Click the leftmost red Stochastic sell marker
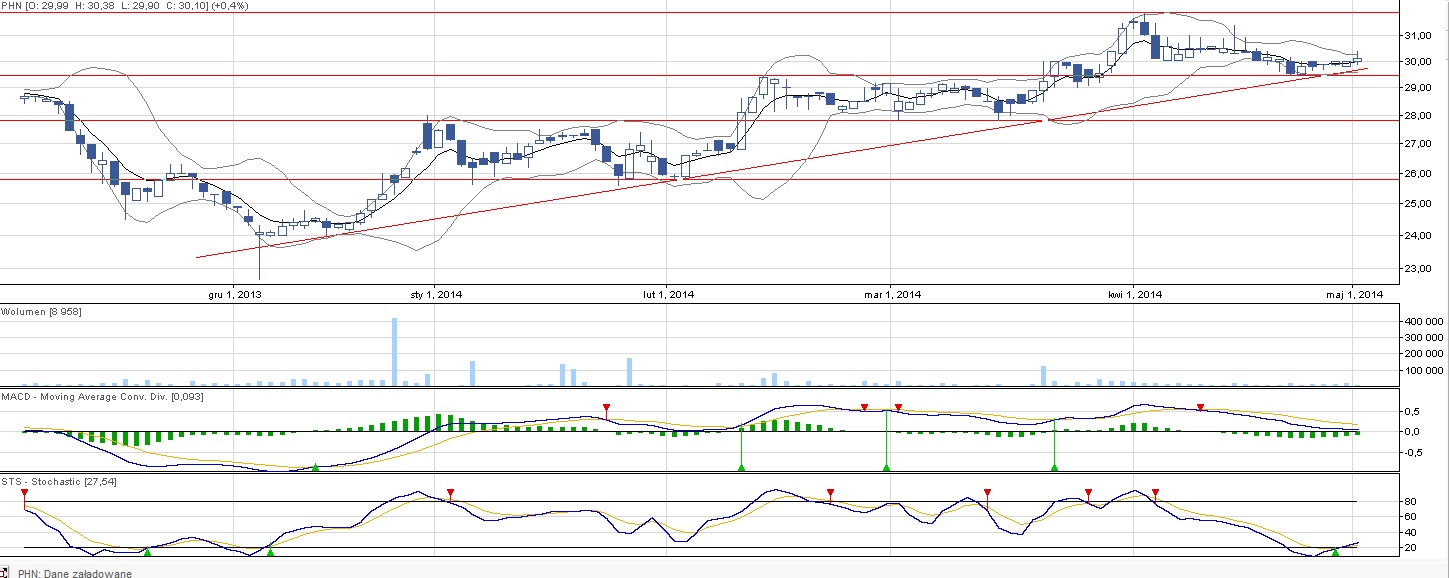The height and width of the screenshot is (578, 1449). (x=24, y=493)
